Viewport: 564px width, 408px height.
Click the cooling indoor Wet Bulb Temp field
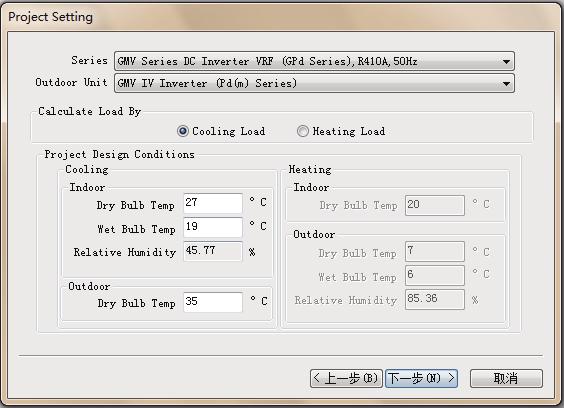(x=213, y=227)
